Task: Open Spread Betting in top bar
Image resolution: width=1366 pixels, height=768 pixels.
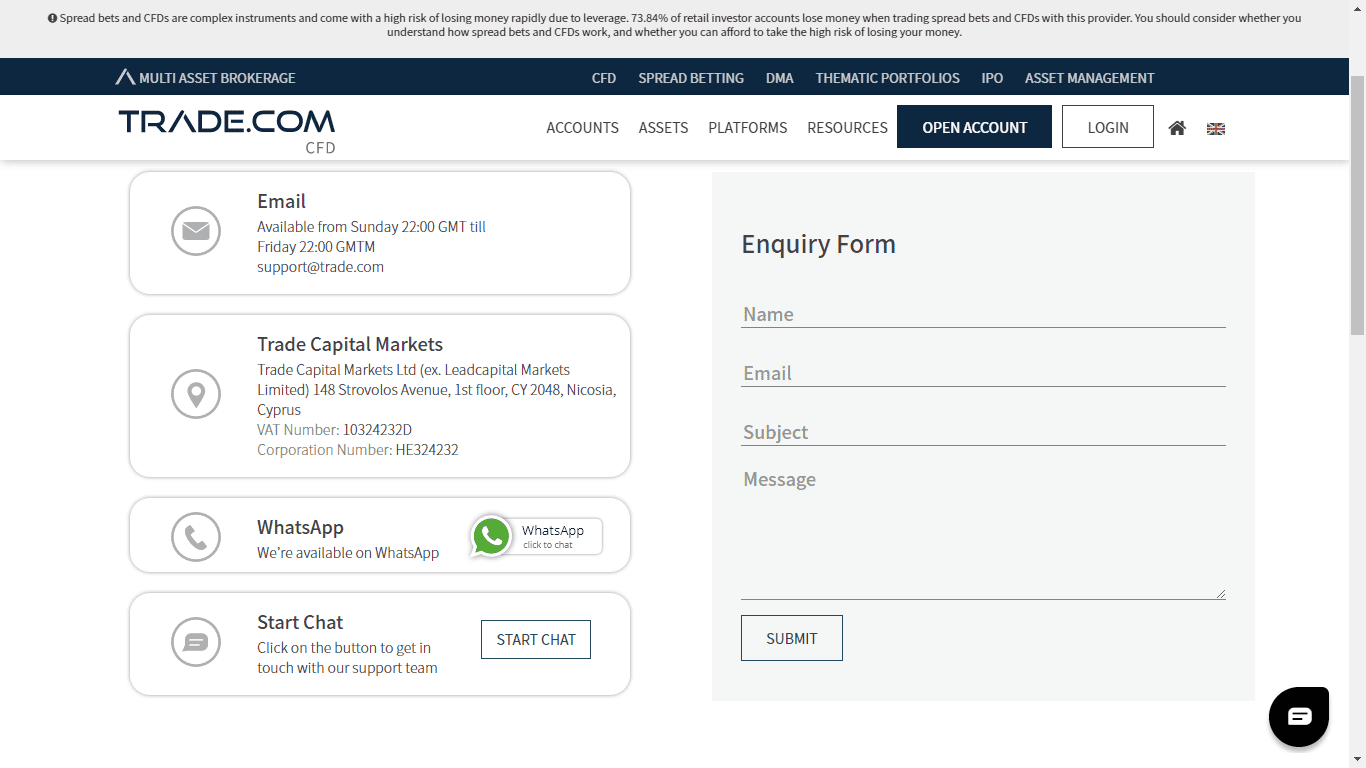Action: click(691, 78)
